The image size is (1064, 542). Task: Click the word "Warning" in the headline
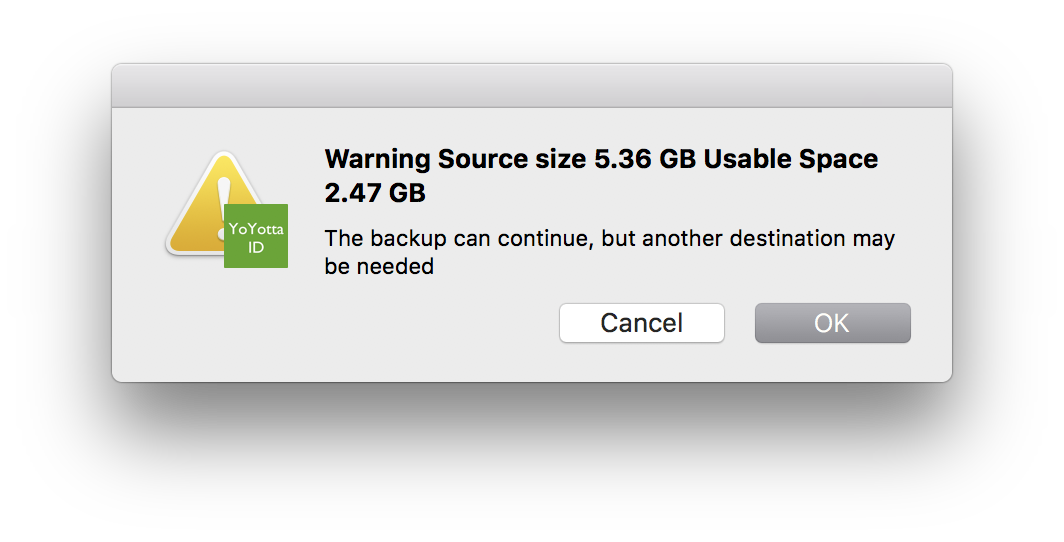pyautogui.click(x=377, y=159)
